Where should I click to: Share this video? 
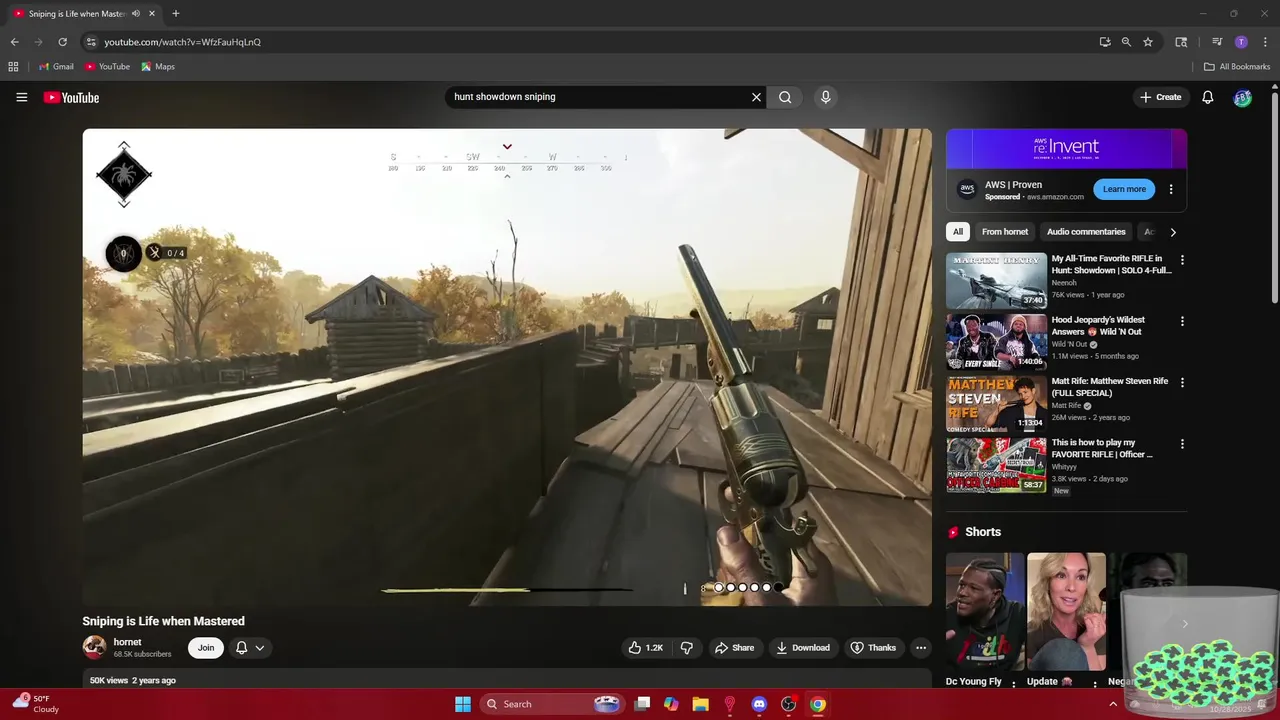point(734,648)
